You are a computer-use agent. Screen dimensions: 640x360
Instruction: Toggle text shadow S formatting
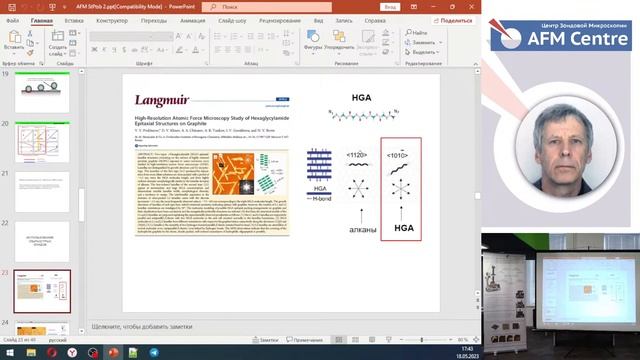point(124,50)
